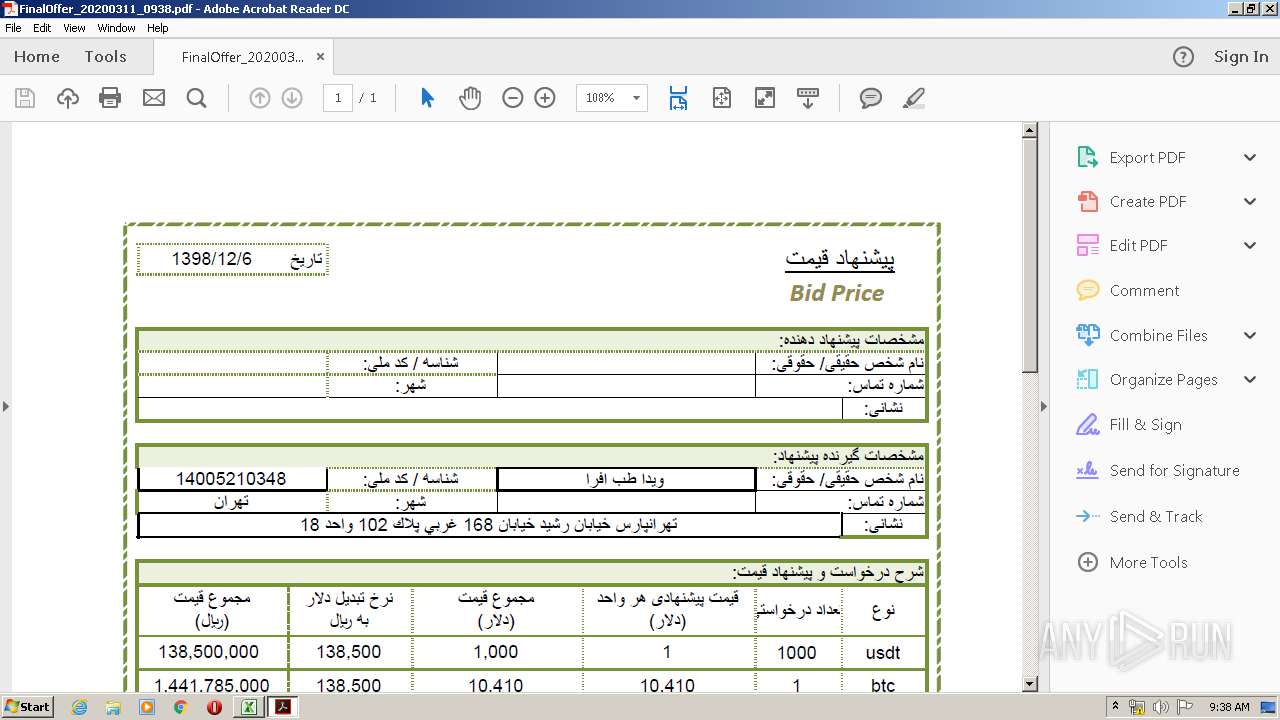
Task: Click the Save file icon
Action: 25,98
